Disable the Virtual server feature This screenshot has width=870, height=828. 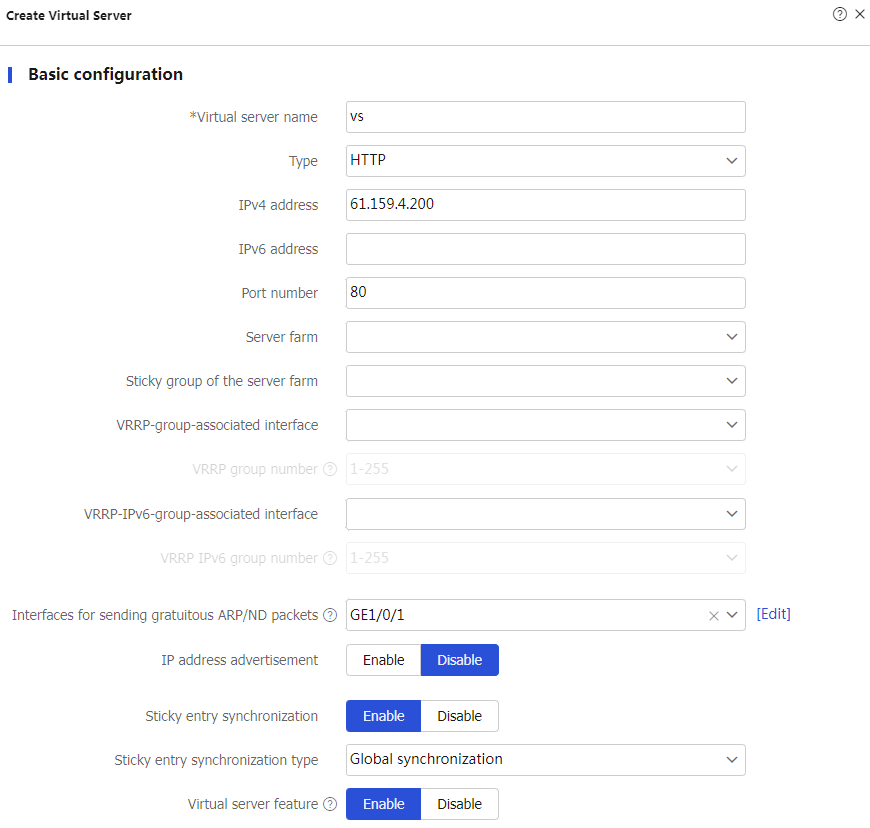tap(459, 804)
